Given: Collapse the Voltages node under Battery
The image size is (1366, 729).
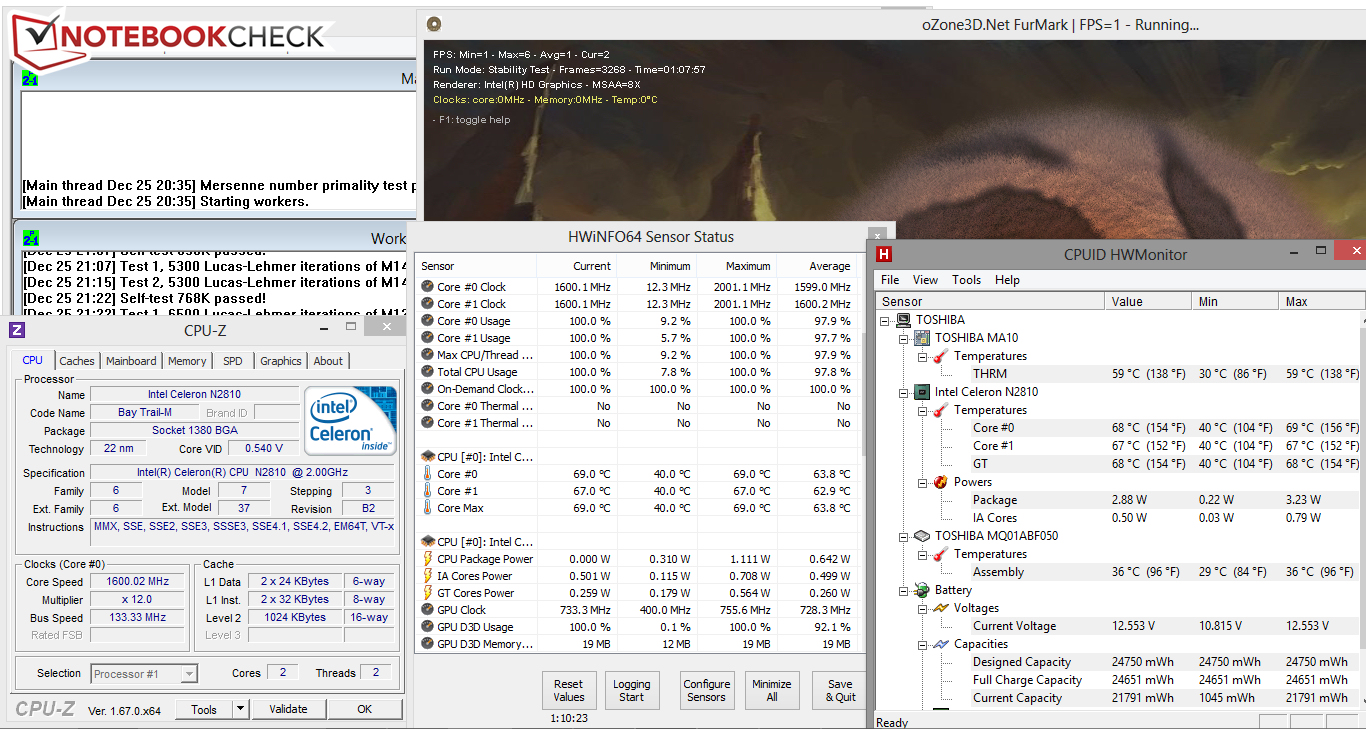Looking at the screenshot, I should pos(922,608).
